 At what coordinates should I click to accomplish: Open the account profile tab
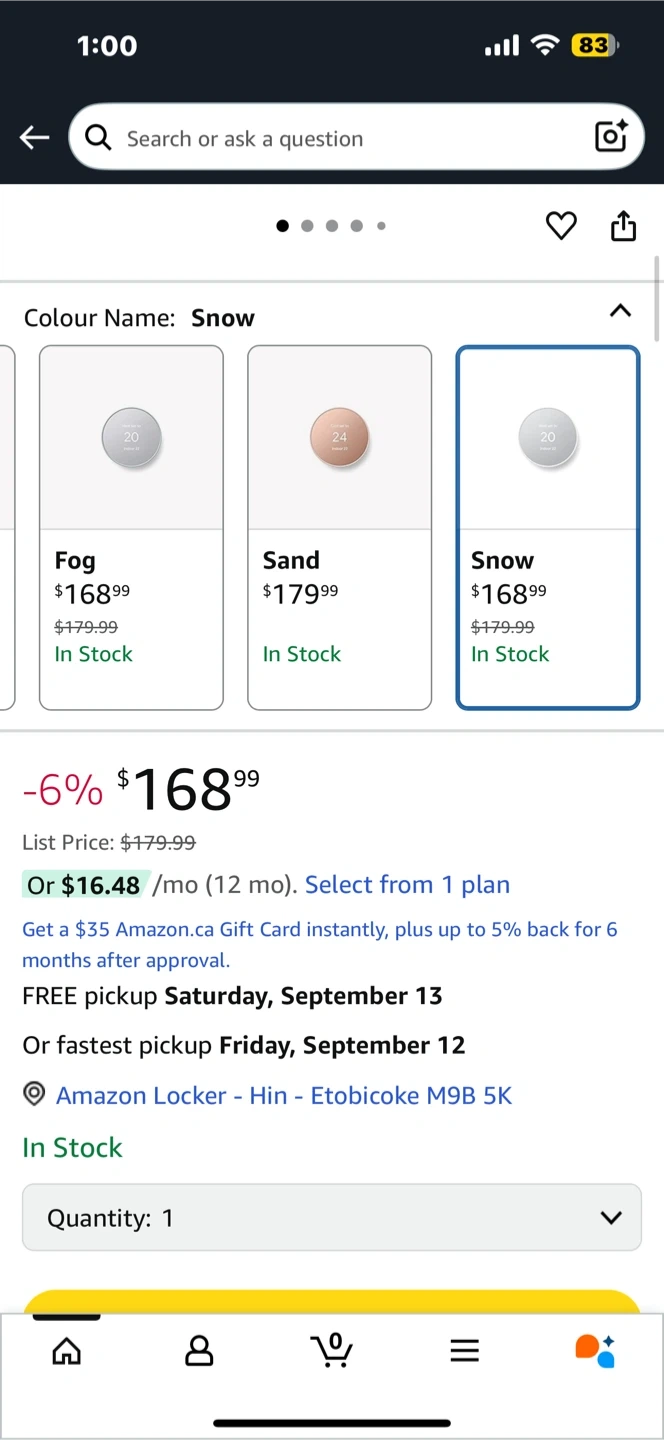200,1351
